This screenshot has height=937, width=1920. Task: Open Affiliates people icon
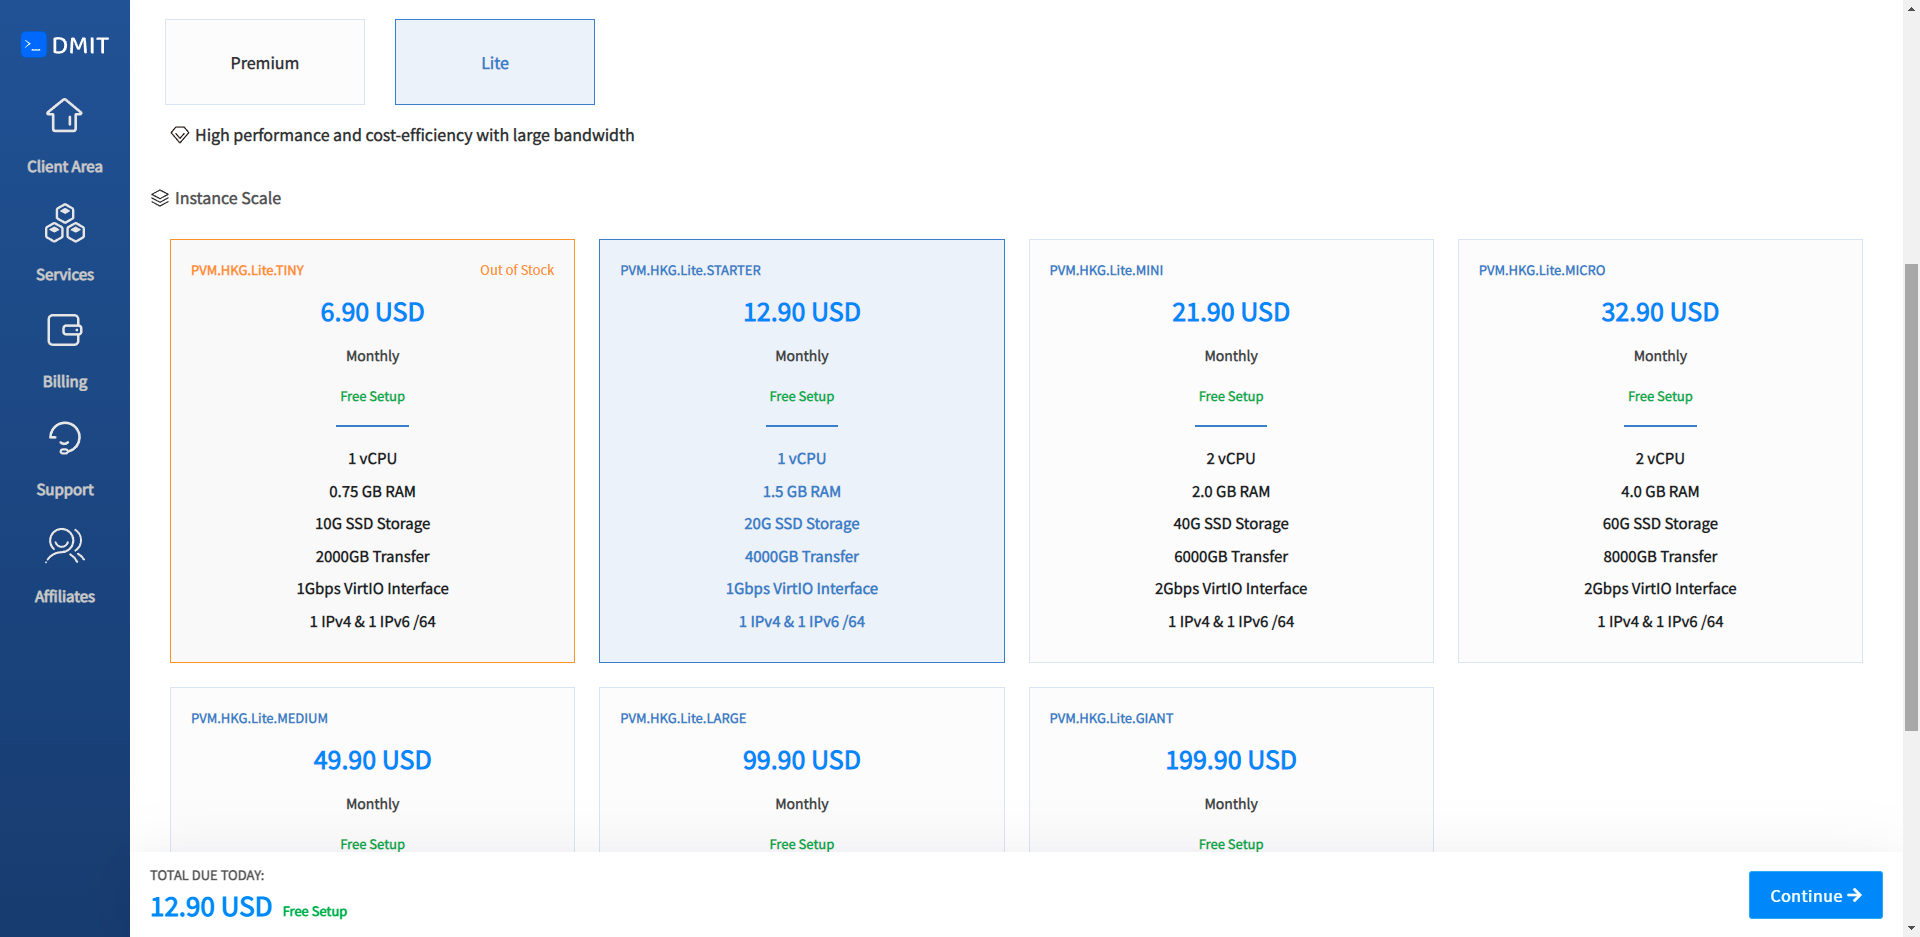64,545
